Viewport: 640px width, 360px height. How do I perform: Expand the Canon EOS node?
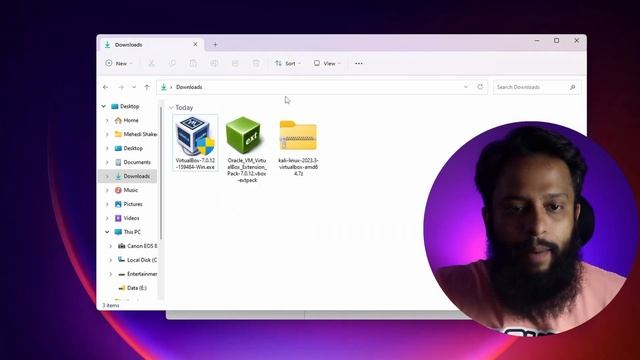pyautogui.click(x=110, y=246)
